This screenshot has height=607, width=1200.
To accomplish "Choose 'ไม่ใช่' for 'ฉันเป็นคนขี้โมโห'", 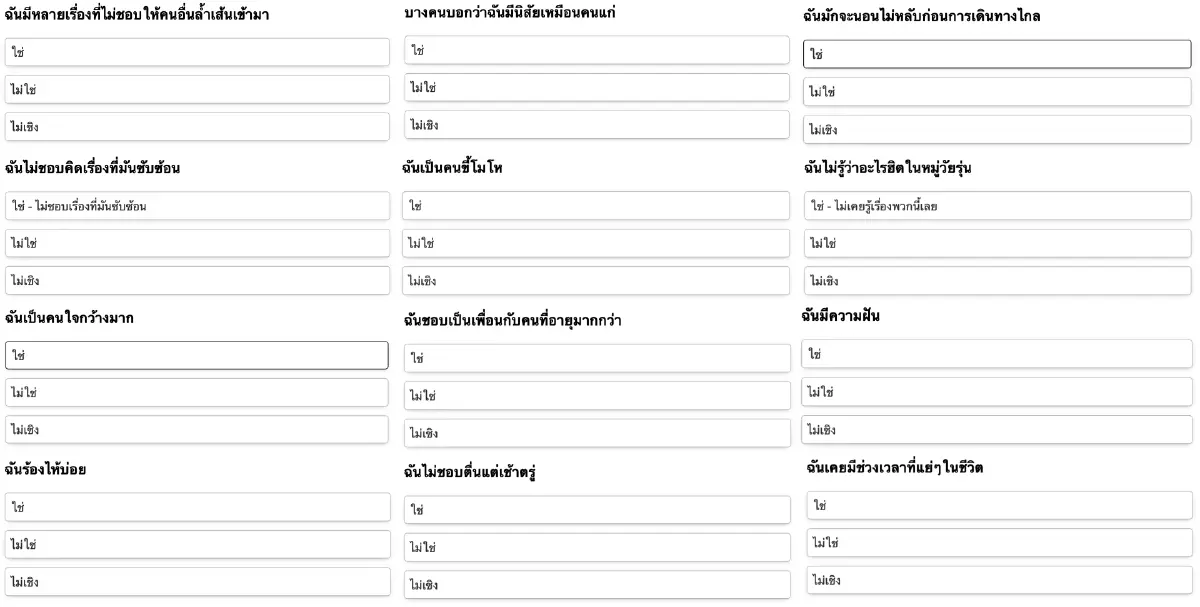I will (x=596, y=243).
